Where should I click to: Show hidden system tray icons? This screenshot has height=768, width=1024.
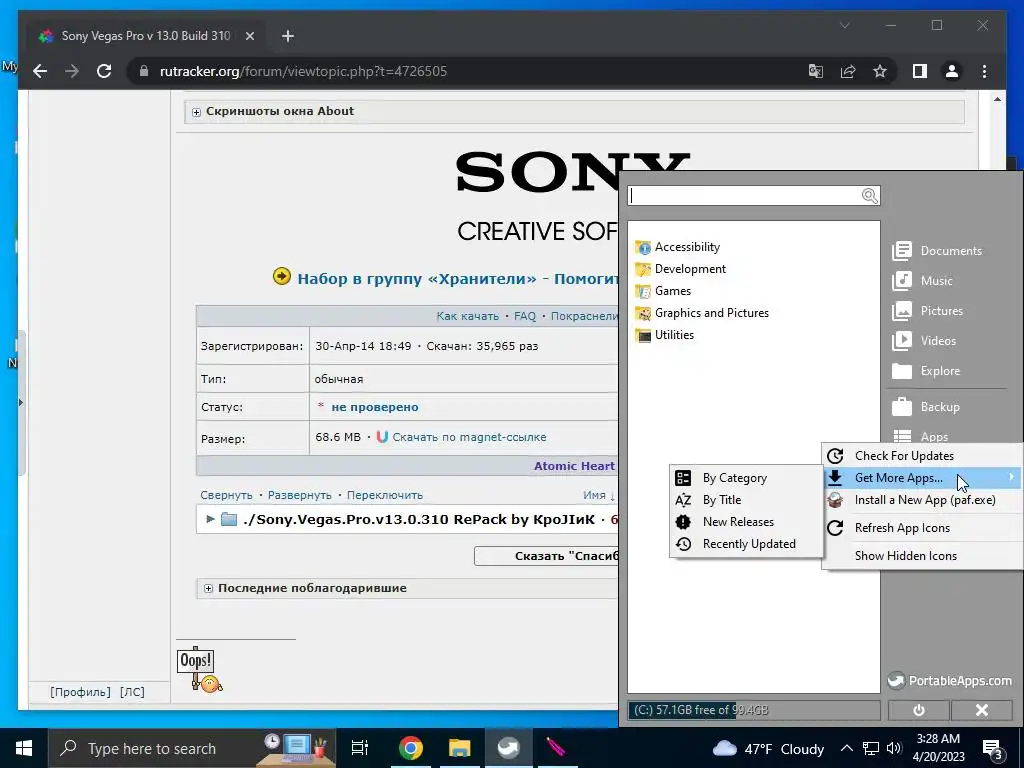coord(846,748)
